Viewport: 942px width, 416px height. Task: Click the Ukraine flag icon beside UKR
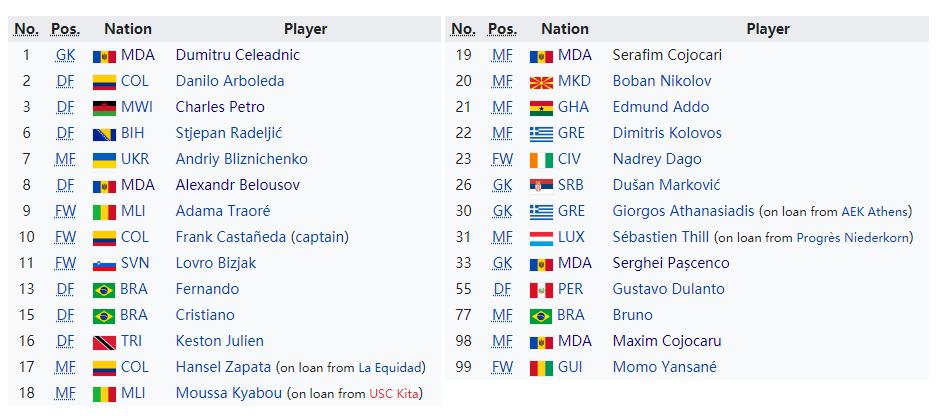pyautogui.click(x=104, y=160)
